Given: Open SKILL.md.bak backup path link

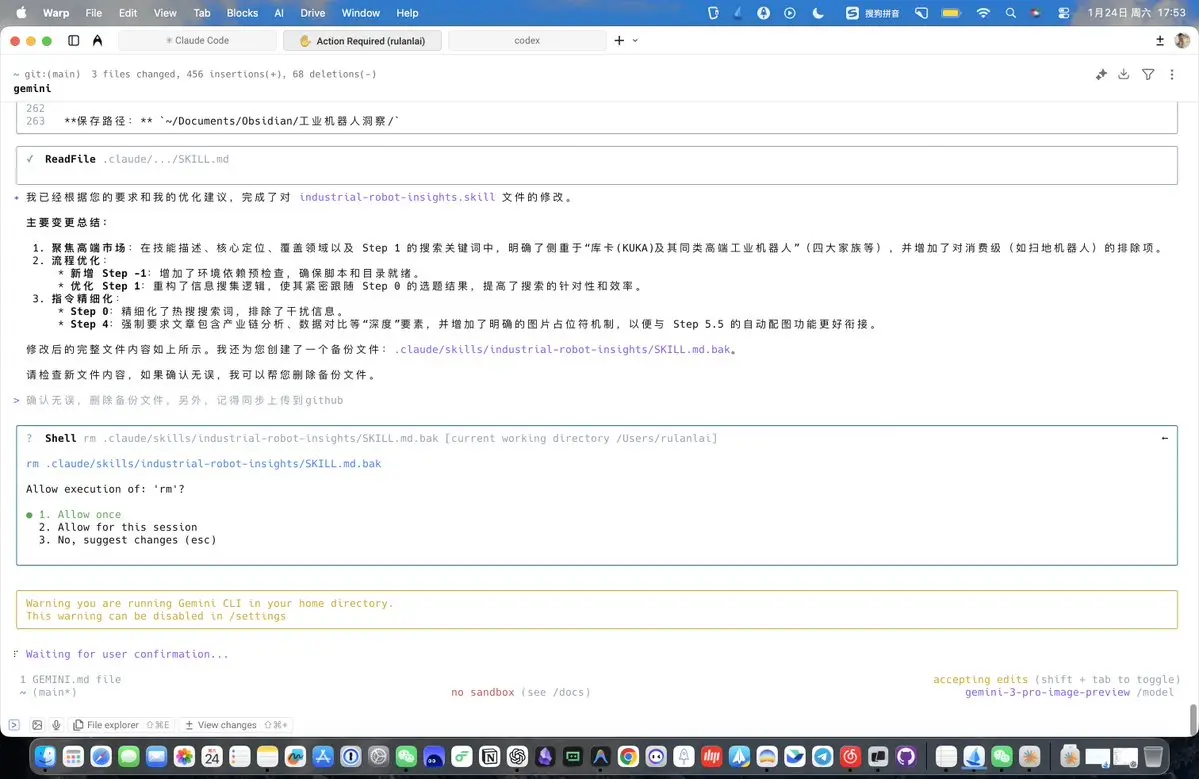Looking at the screenshot, I should (562, 349).
